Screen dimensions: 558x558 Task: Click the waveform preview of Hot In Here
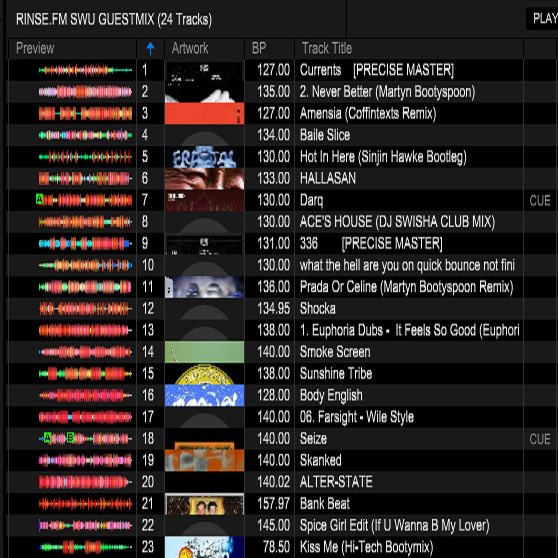click(x=85, y=157)
